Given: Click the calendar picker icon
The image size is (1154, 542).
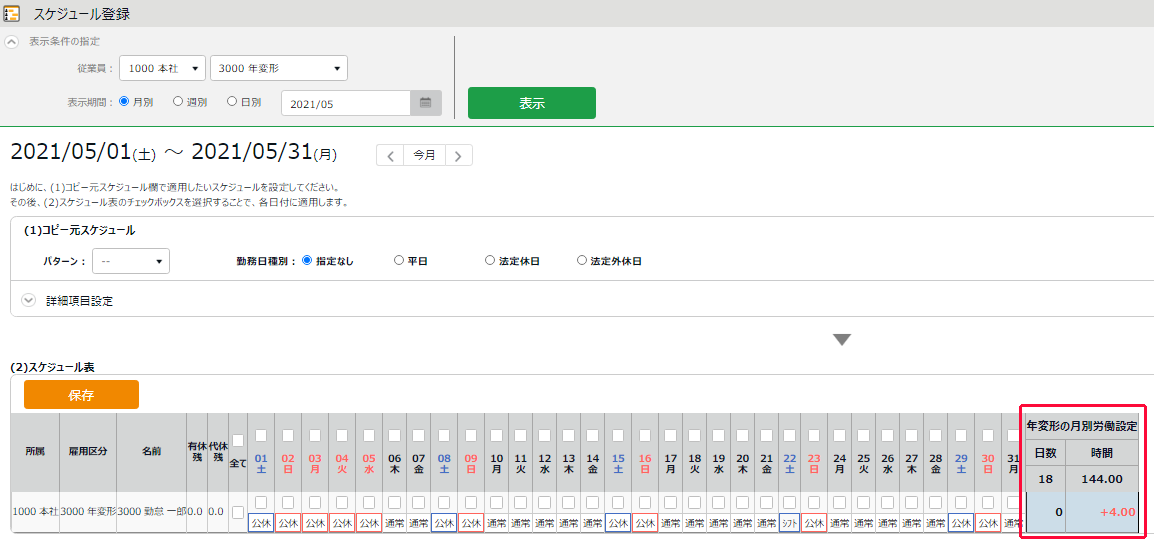Looking at the screenshot, I should pos(425,103).
